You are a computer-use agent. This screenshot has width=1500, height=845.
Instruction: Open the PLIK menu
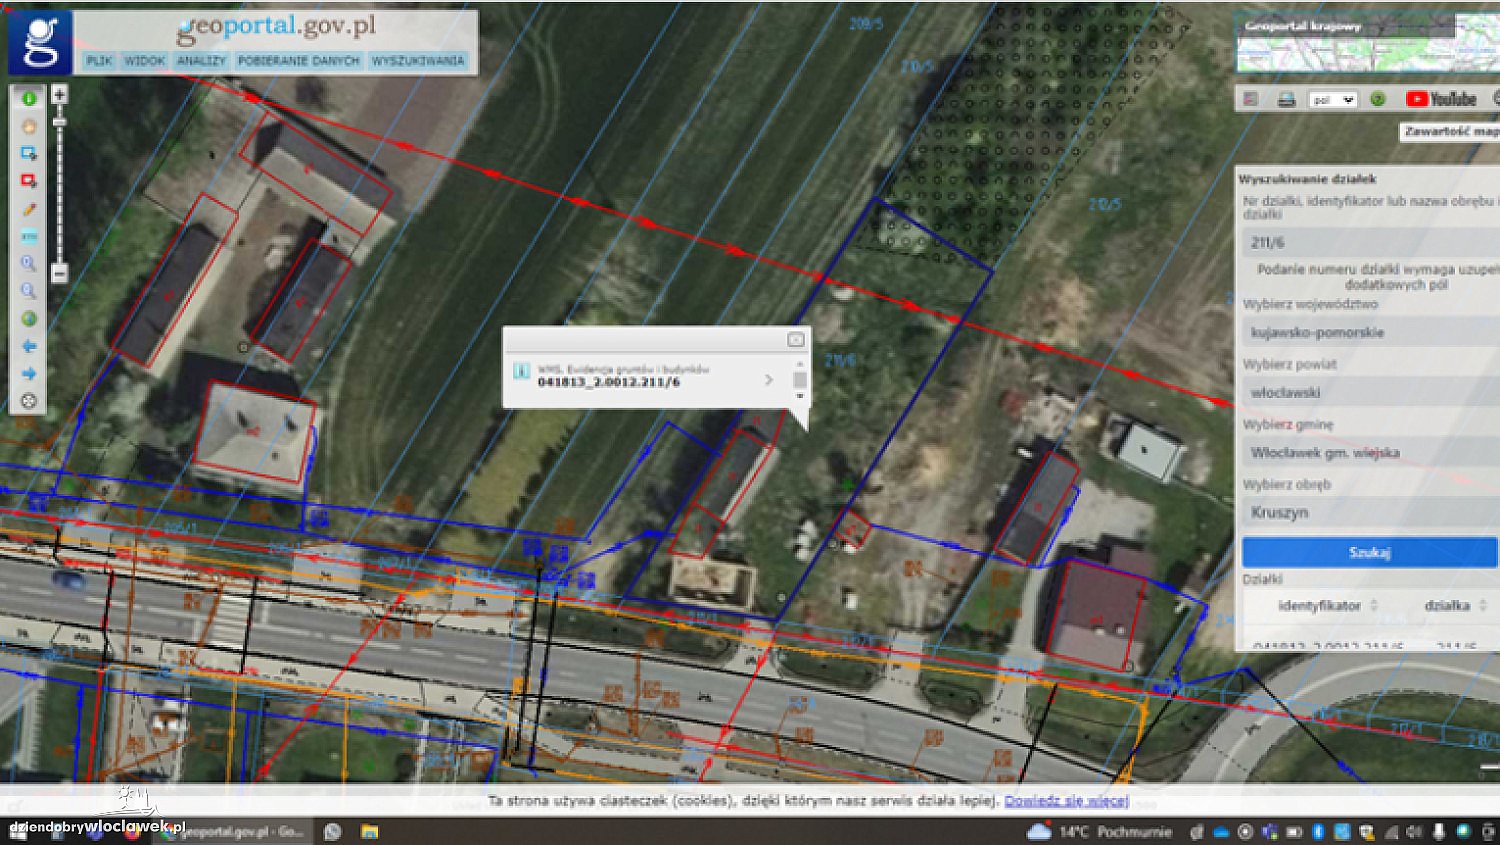click(99, 61)
